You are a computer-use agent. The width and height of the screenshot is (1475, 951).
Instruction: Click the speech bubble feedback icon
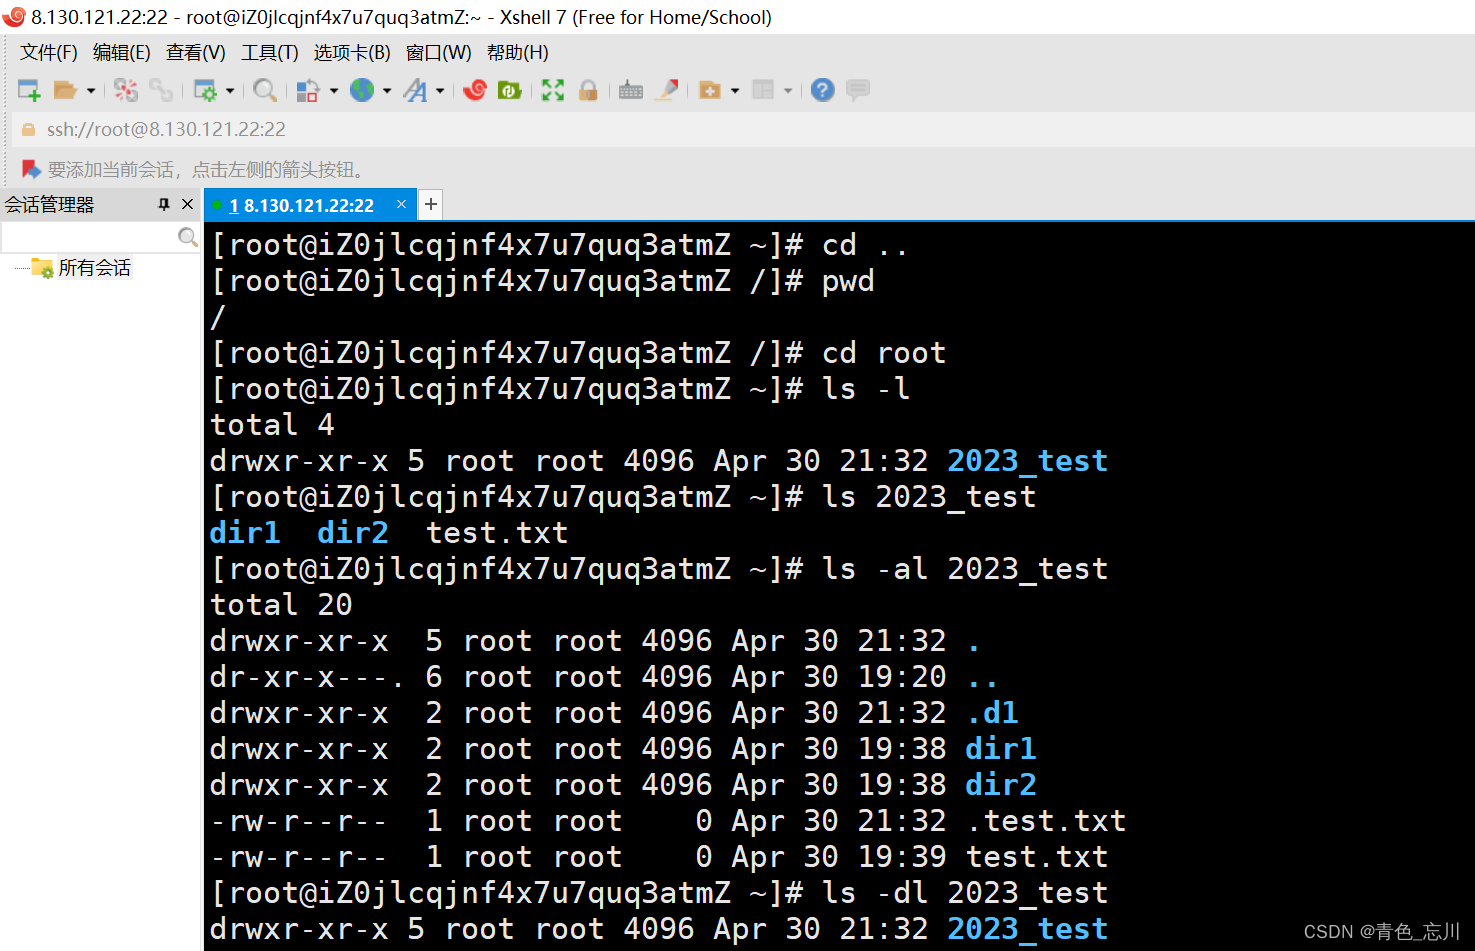click(858, 90)
